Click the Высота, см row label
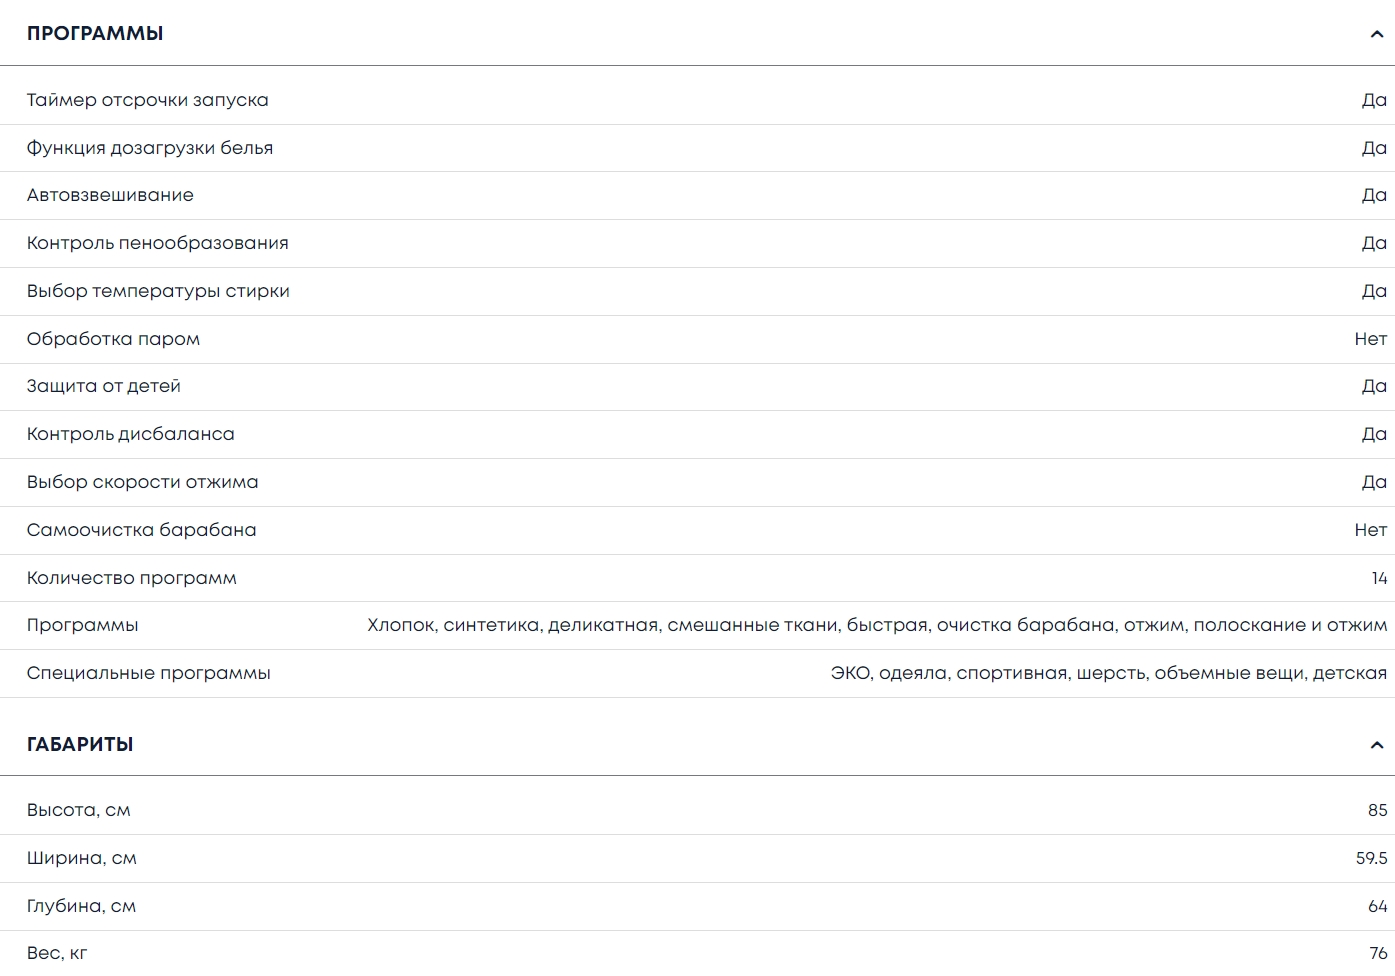This screenshot has width=1395, height=976. point(78,810)
